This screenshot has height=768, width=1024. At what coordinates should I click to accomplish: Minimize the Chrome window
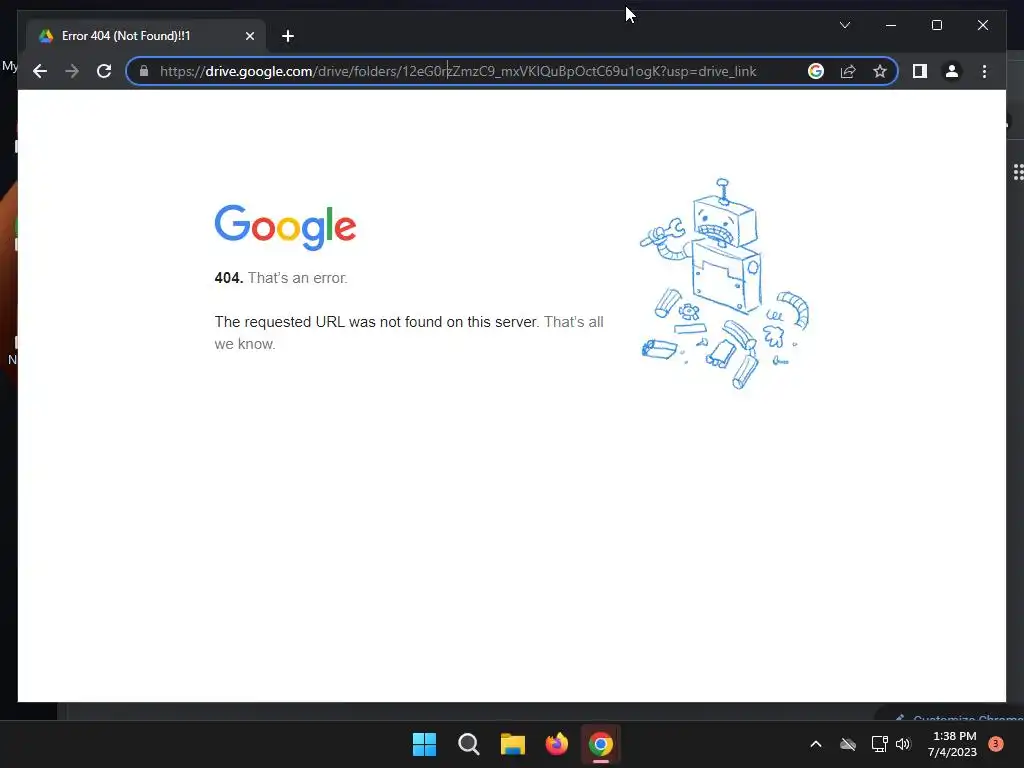coord(891,25)
